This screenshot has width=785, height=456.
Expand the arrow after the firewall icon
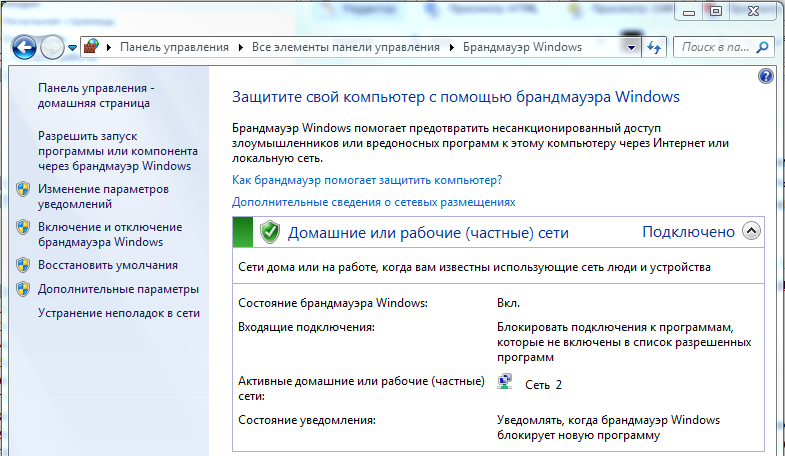(x=109, y=48)
